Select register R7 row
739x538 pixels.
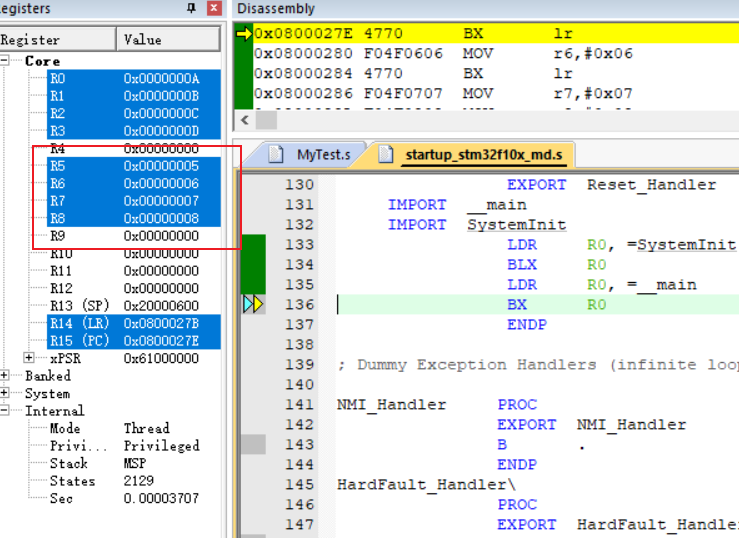point(134,201)
